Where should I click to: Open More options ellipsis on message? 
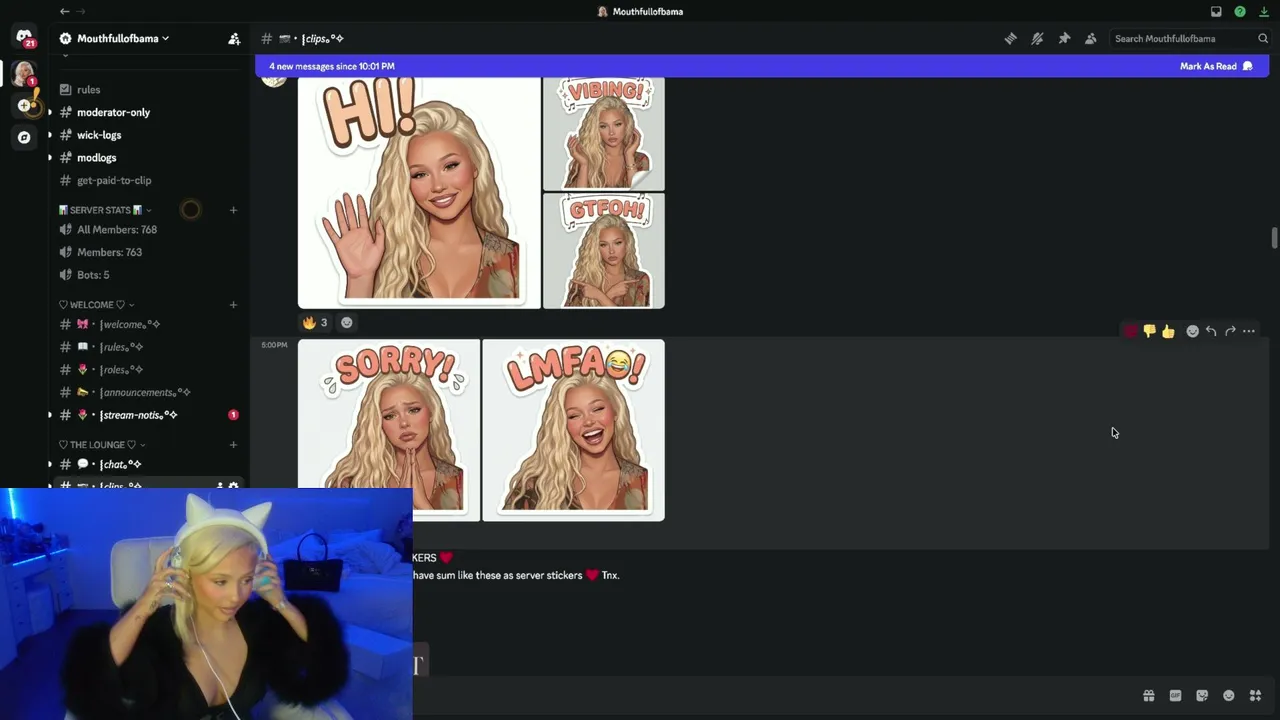tap(1249, 331)
